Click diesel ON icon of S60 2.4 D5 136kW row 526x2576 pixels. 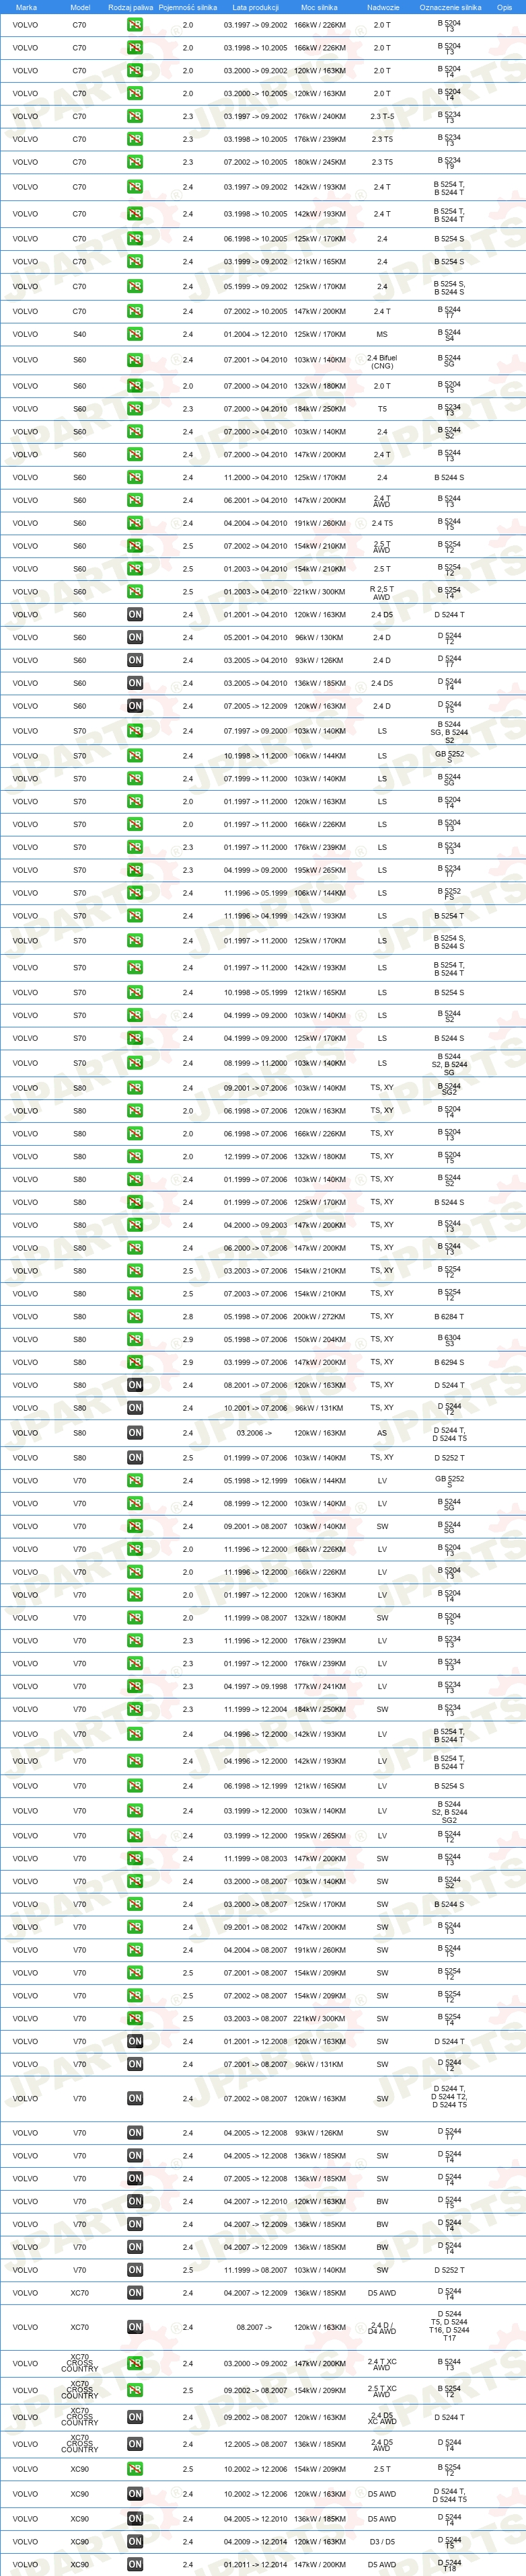click(x=135, y=683)
